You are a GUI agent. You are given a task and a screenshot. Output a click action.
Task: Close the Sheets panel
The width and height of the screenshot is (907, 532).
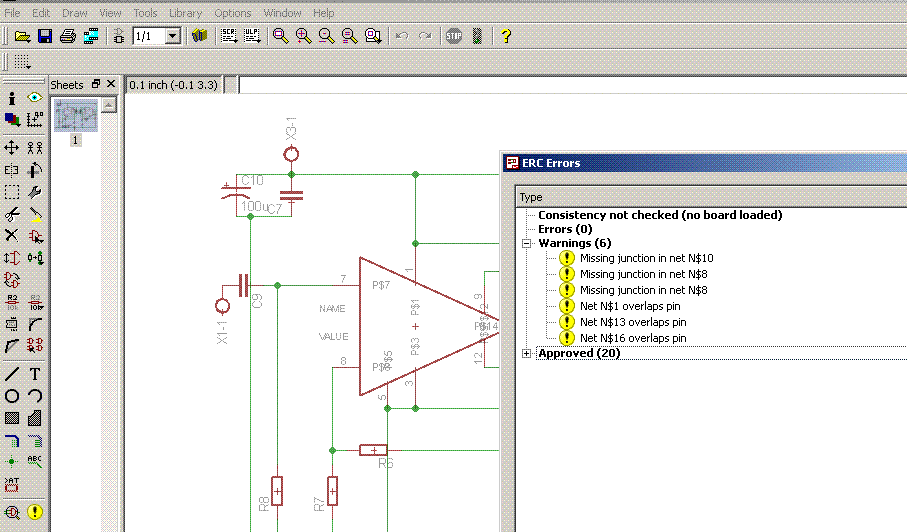(x=111, y=85)
